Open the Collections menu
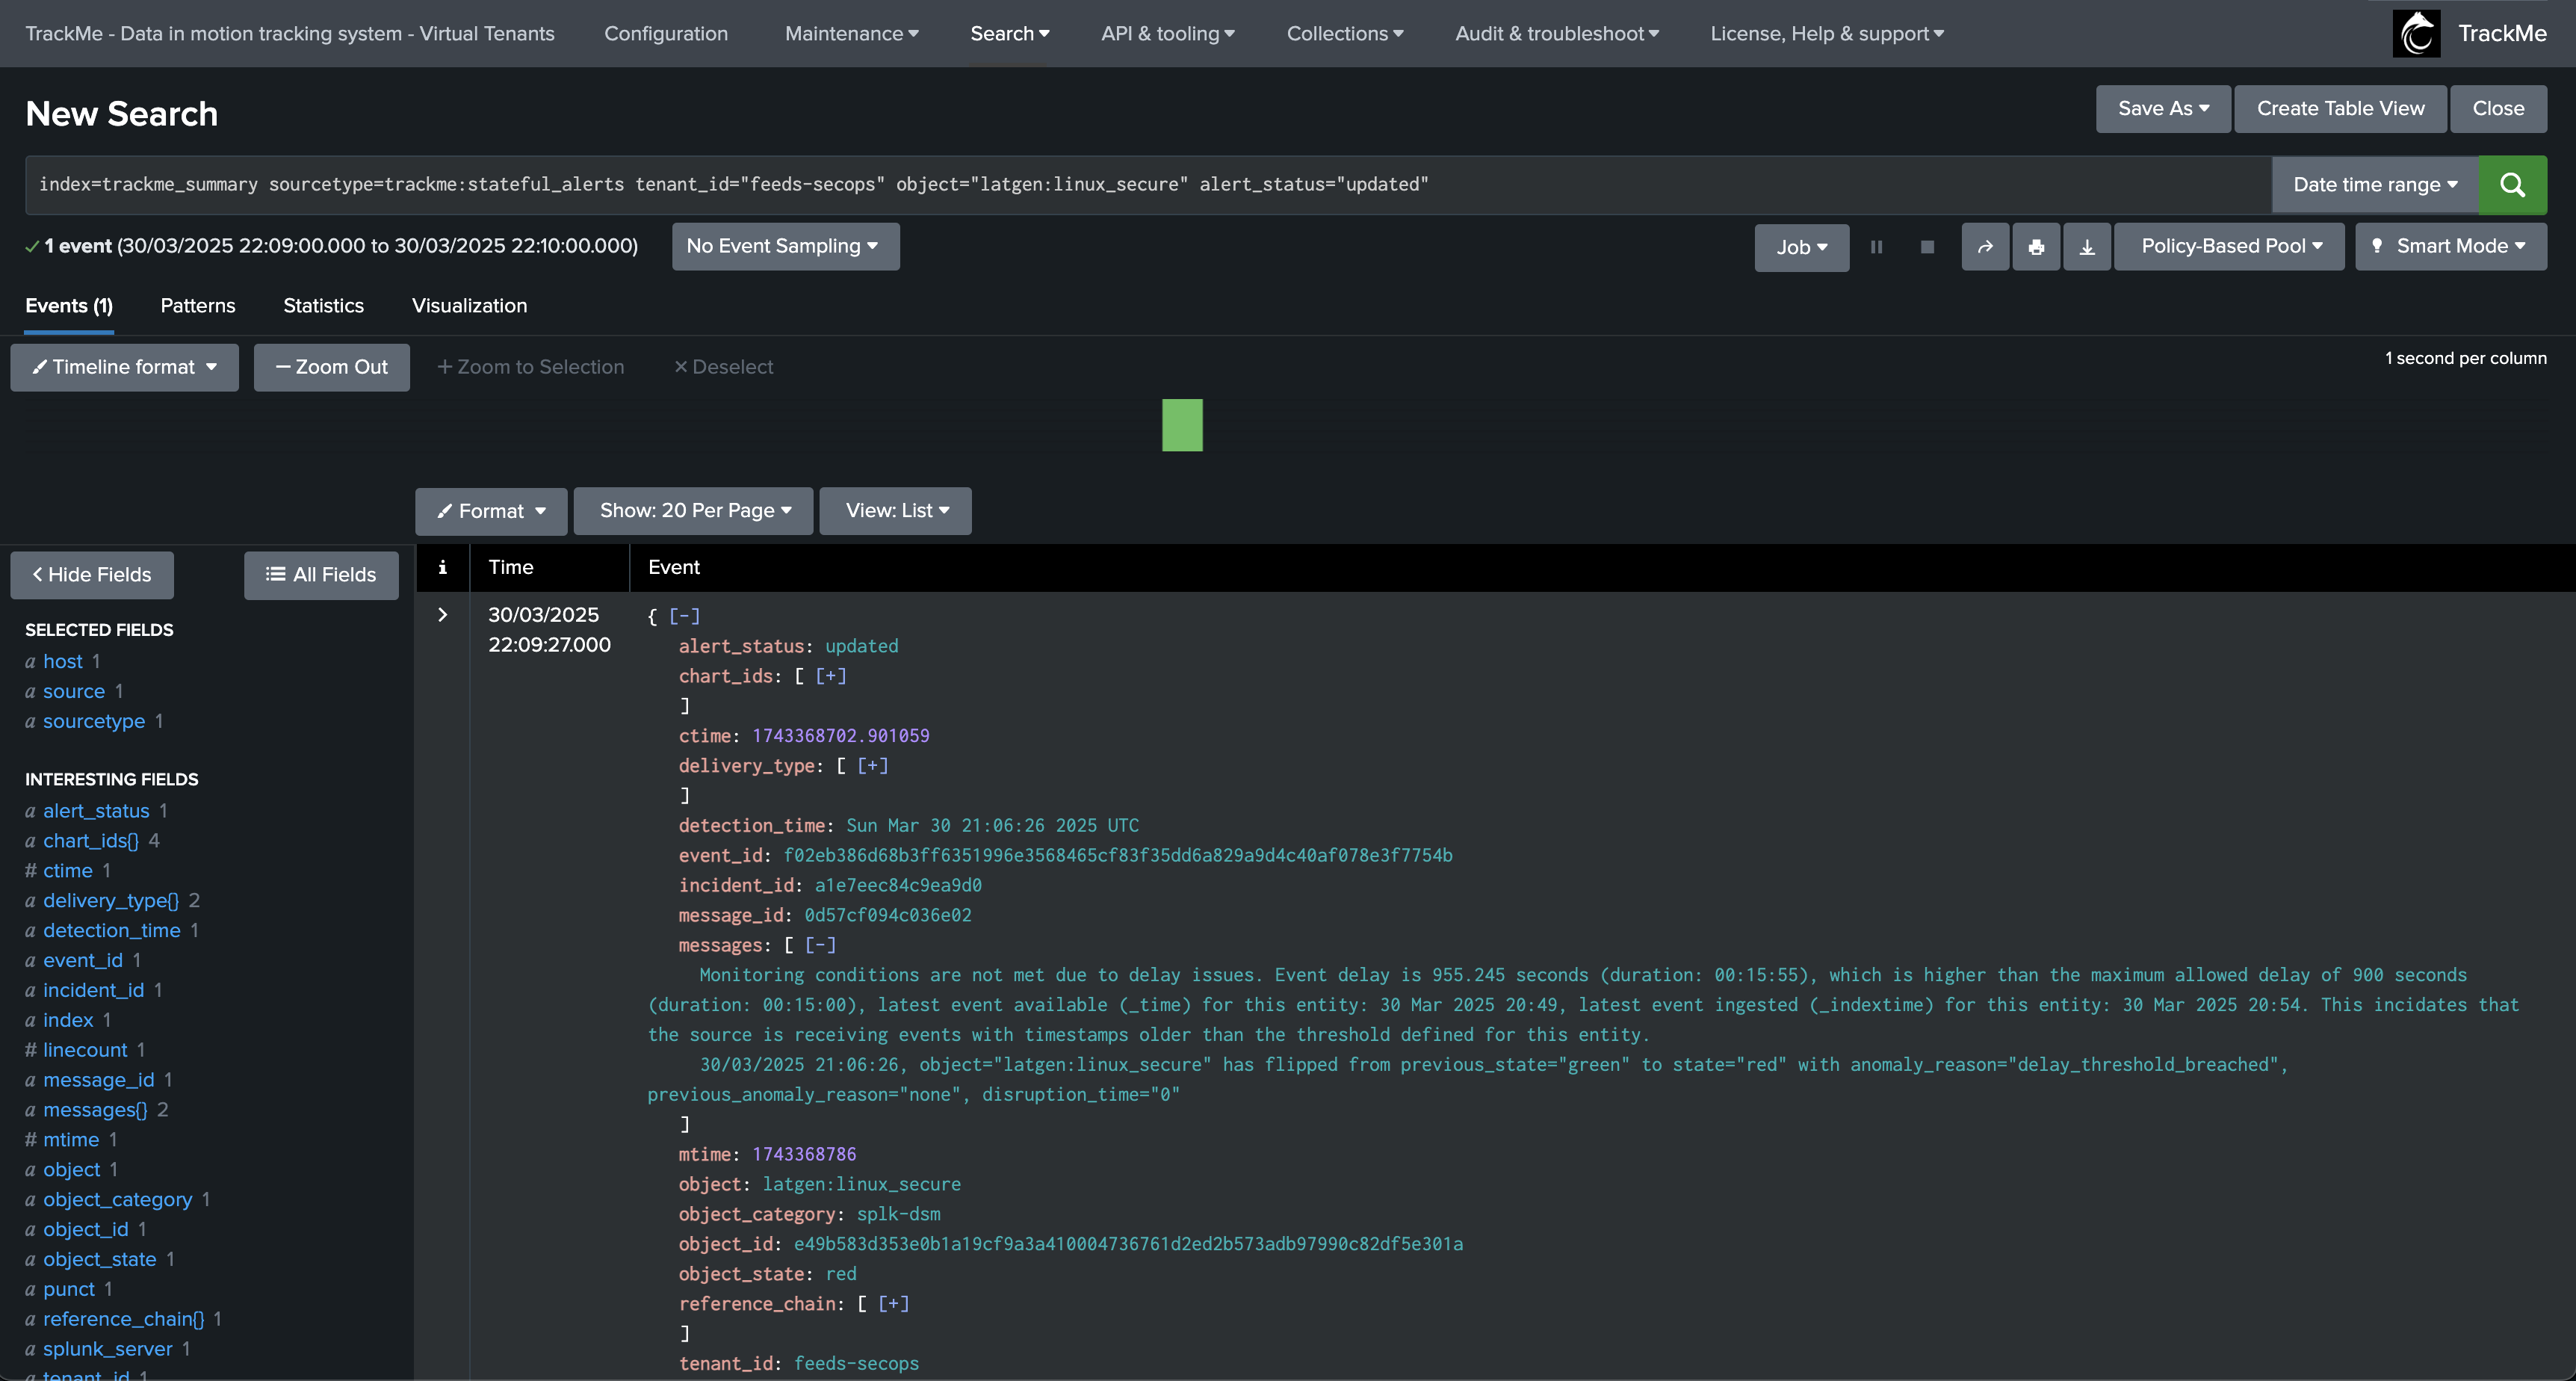 tap(1345, 34)
